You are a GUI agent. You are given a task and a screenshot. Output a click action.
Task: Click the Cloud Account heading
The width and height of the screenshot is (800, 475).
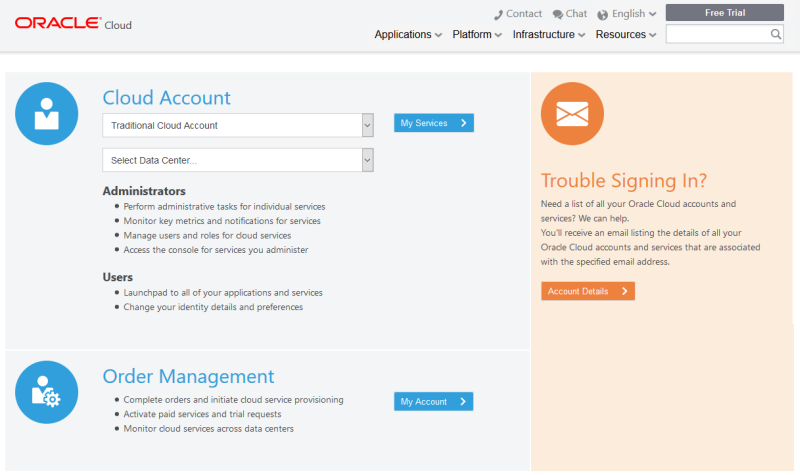(166, 97)
